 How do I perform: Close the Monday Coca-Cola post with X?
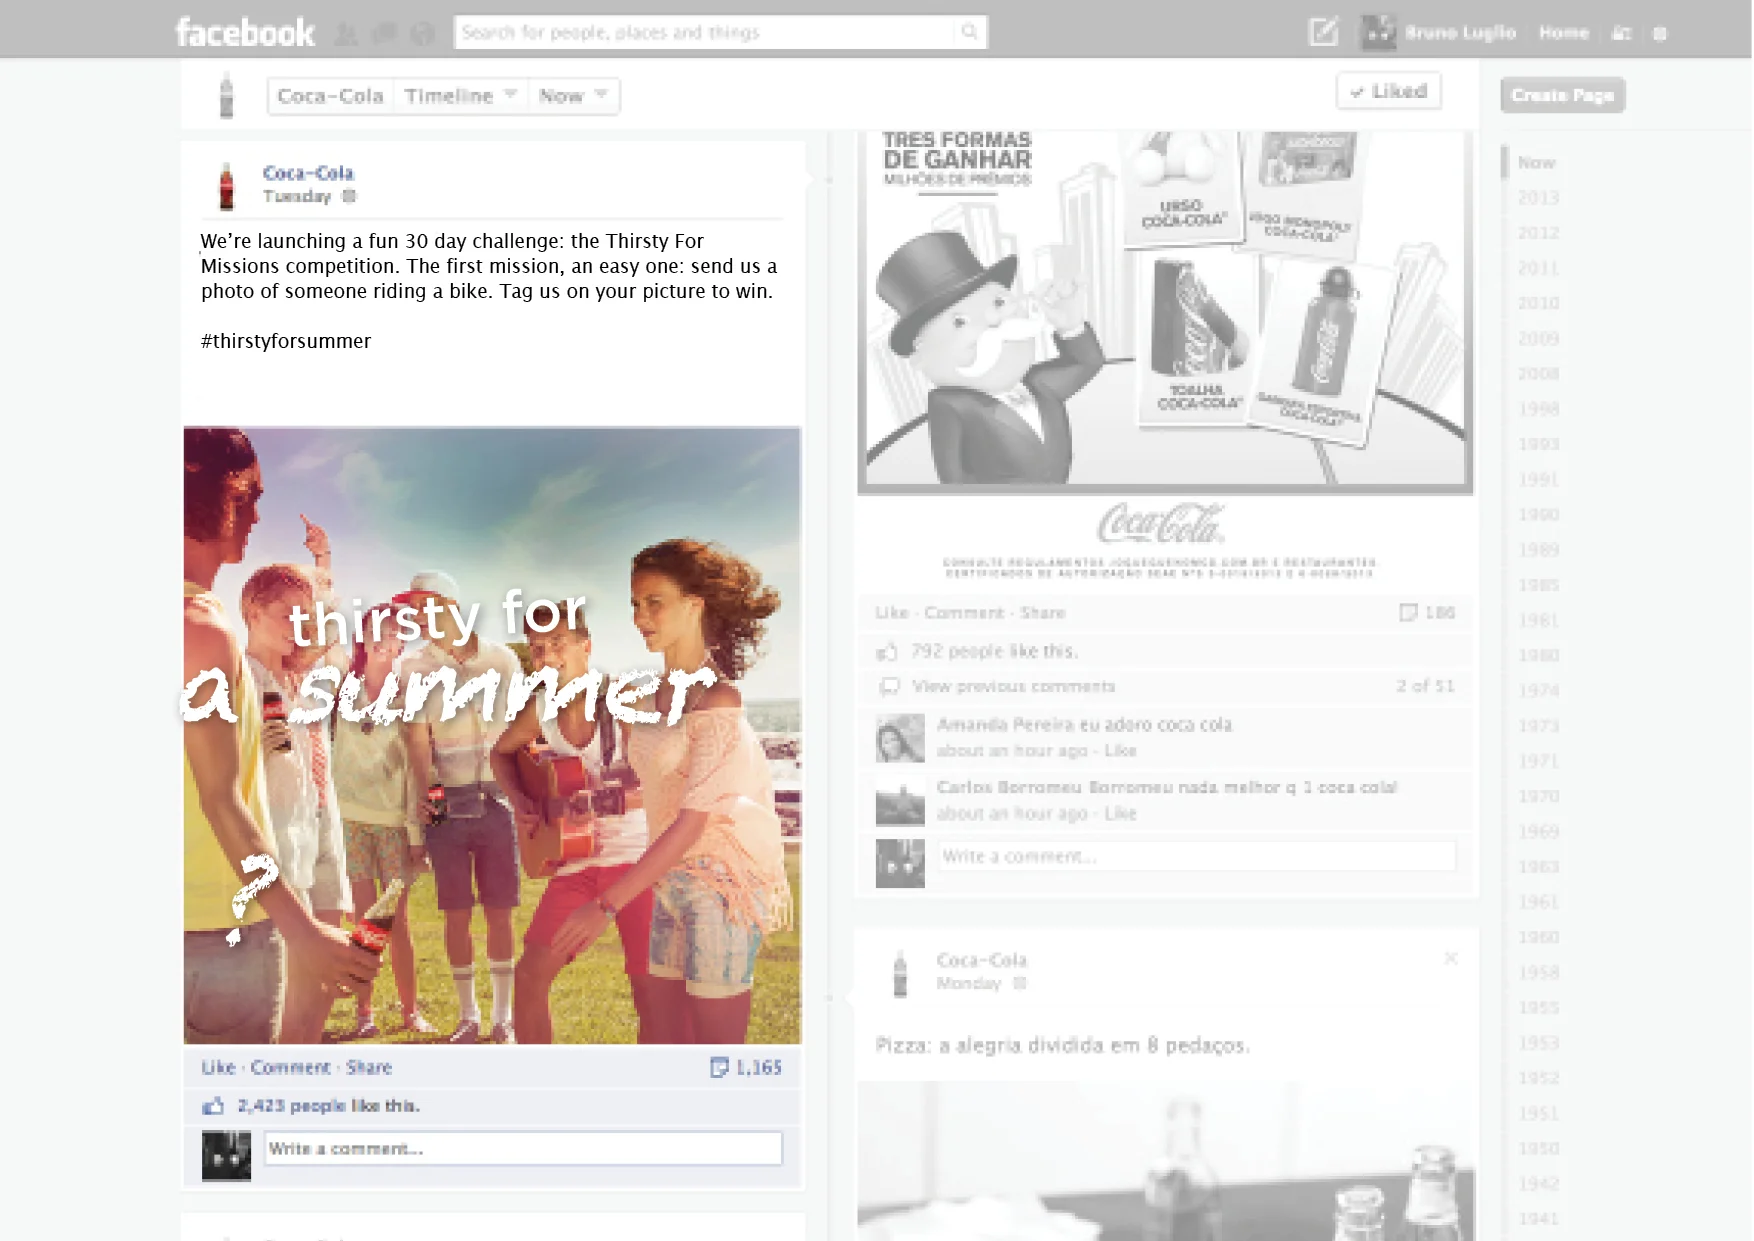click(x=1450, y=958)
